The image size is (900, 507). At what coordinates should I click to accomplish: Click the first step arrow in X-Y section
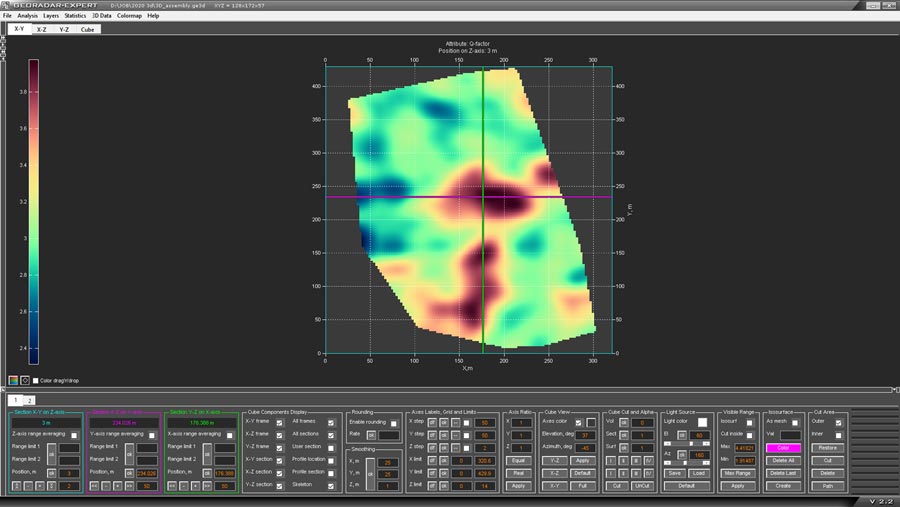[16, 485]
